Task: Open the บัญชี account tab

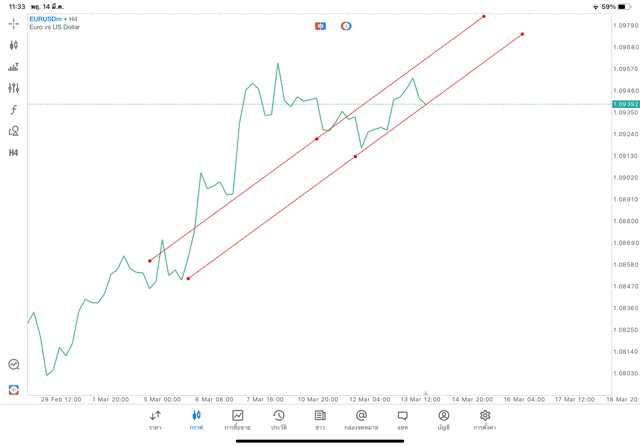Action: pyautogui.click(x=443, y=419)
